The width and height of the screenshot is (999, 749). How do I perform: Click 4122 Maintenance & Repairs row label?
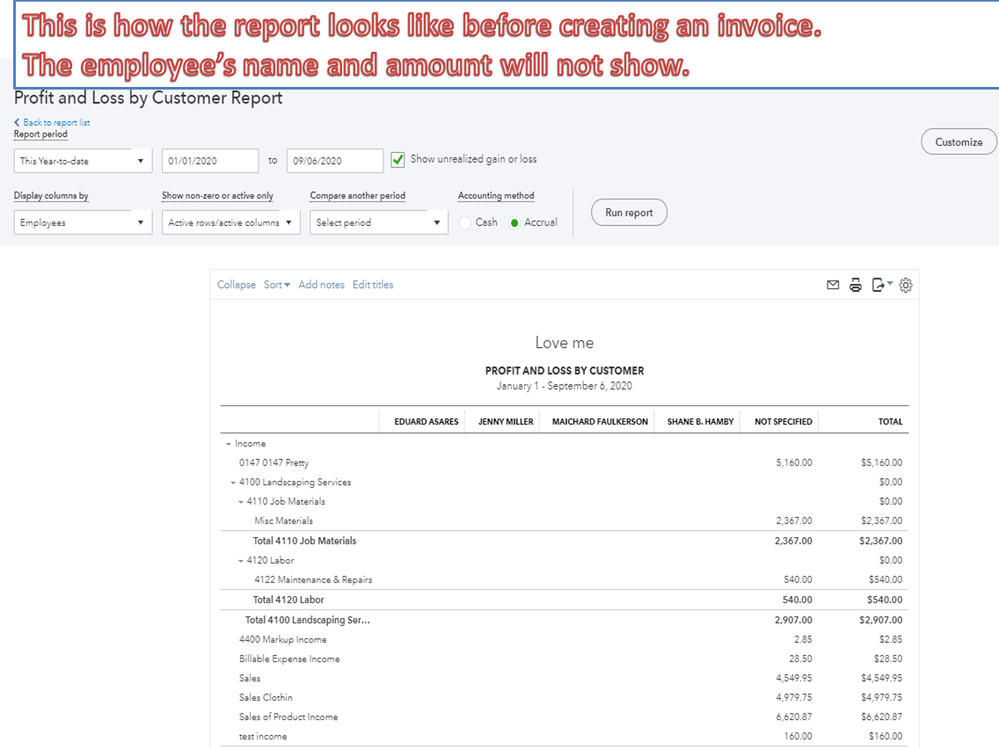click(x=313, y=580)
